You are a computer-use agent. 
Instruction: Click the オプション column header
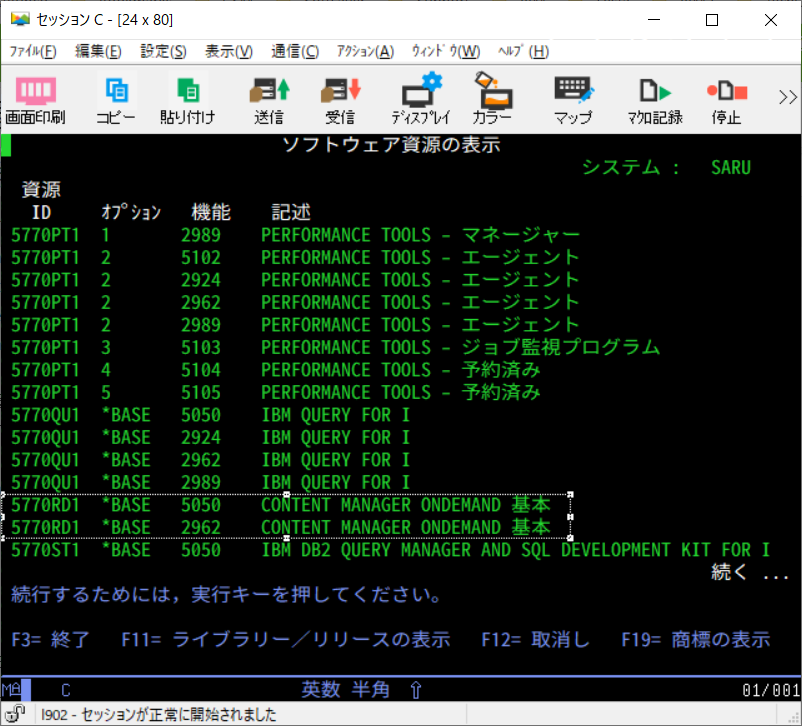[131, 212]
